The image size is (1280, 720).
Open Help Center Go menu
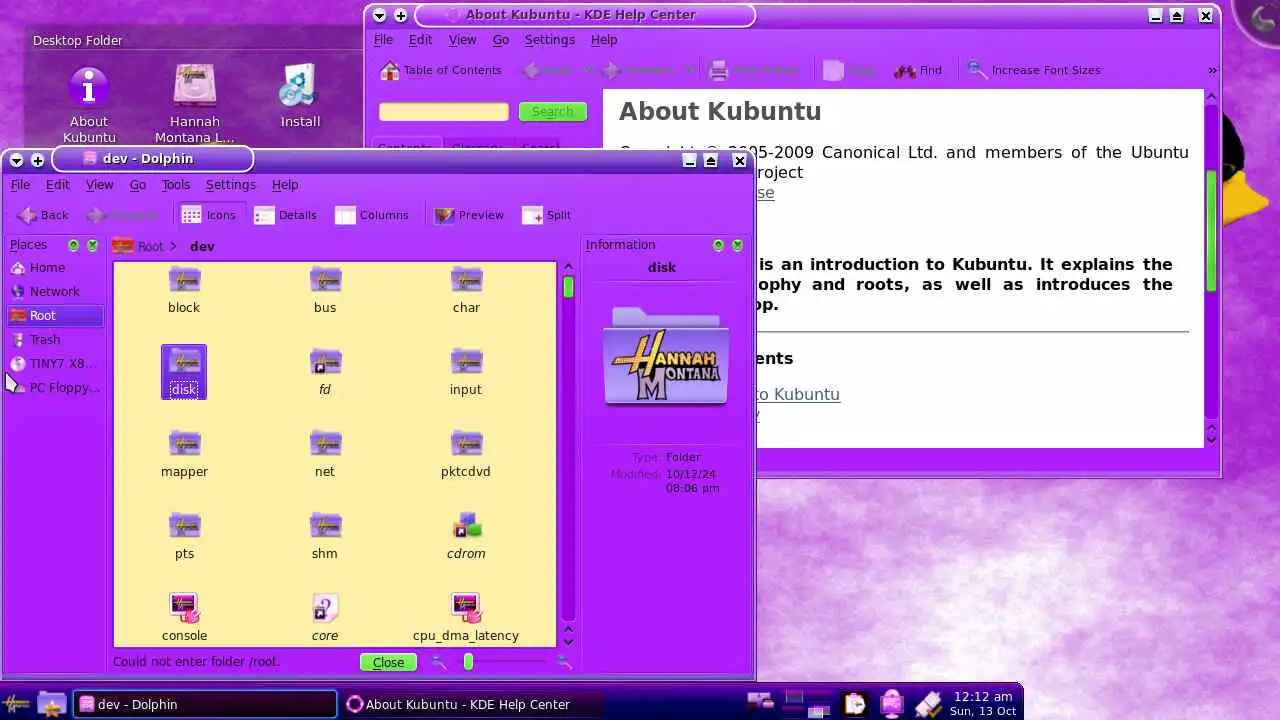[x=501, y=40]
